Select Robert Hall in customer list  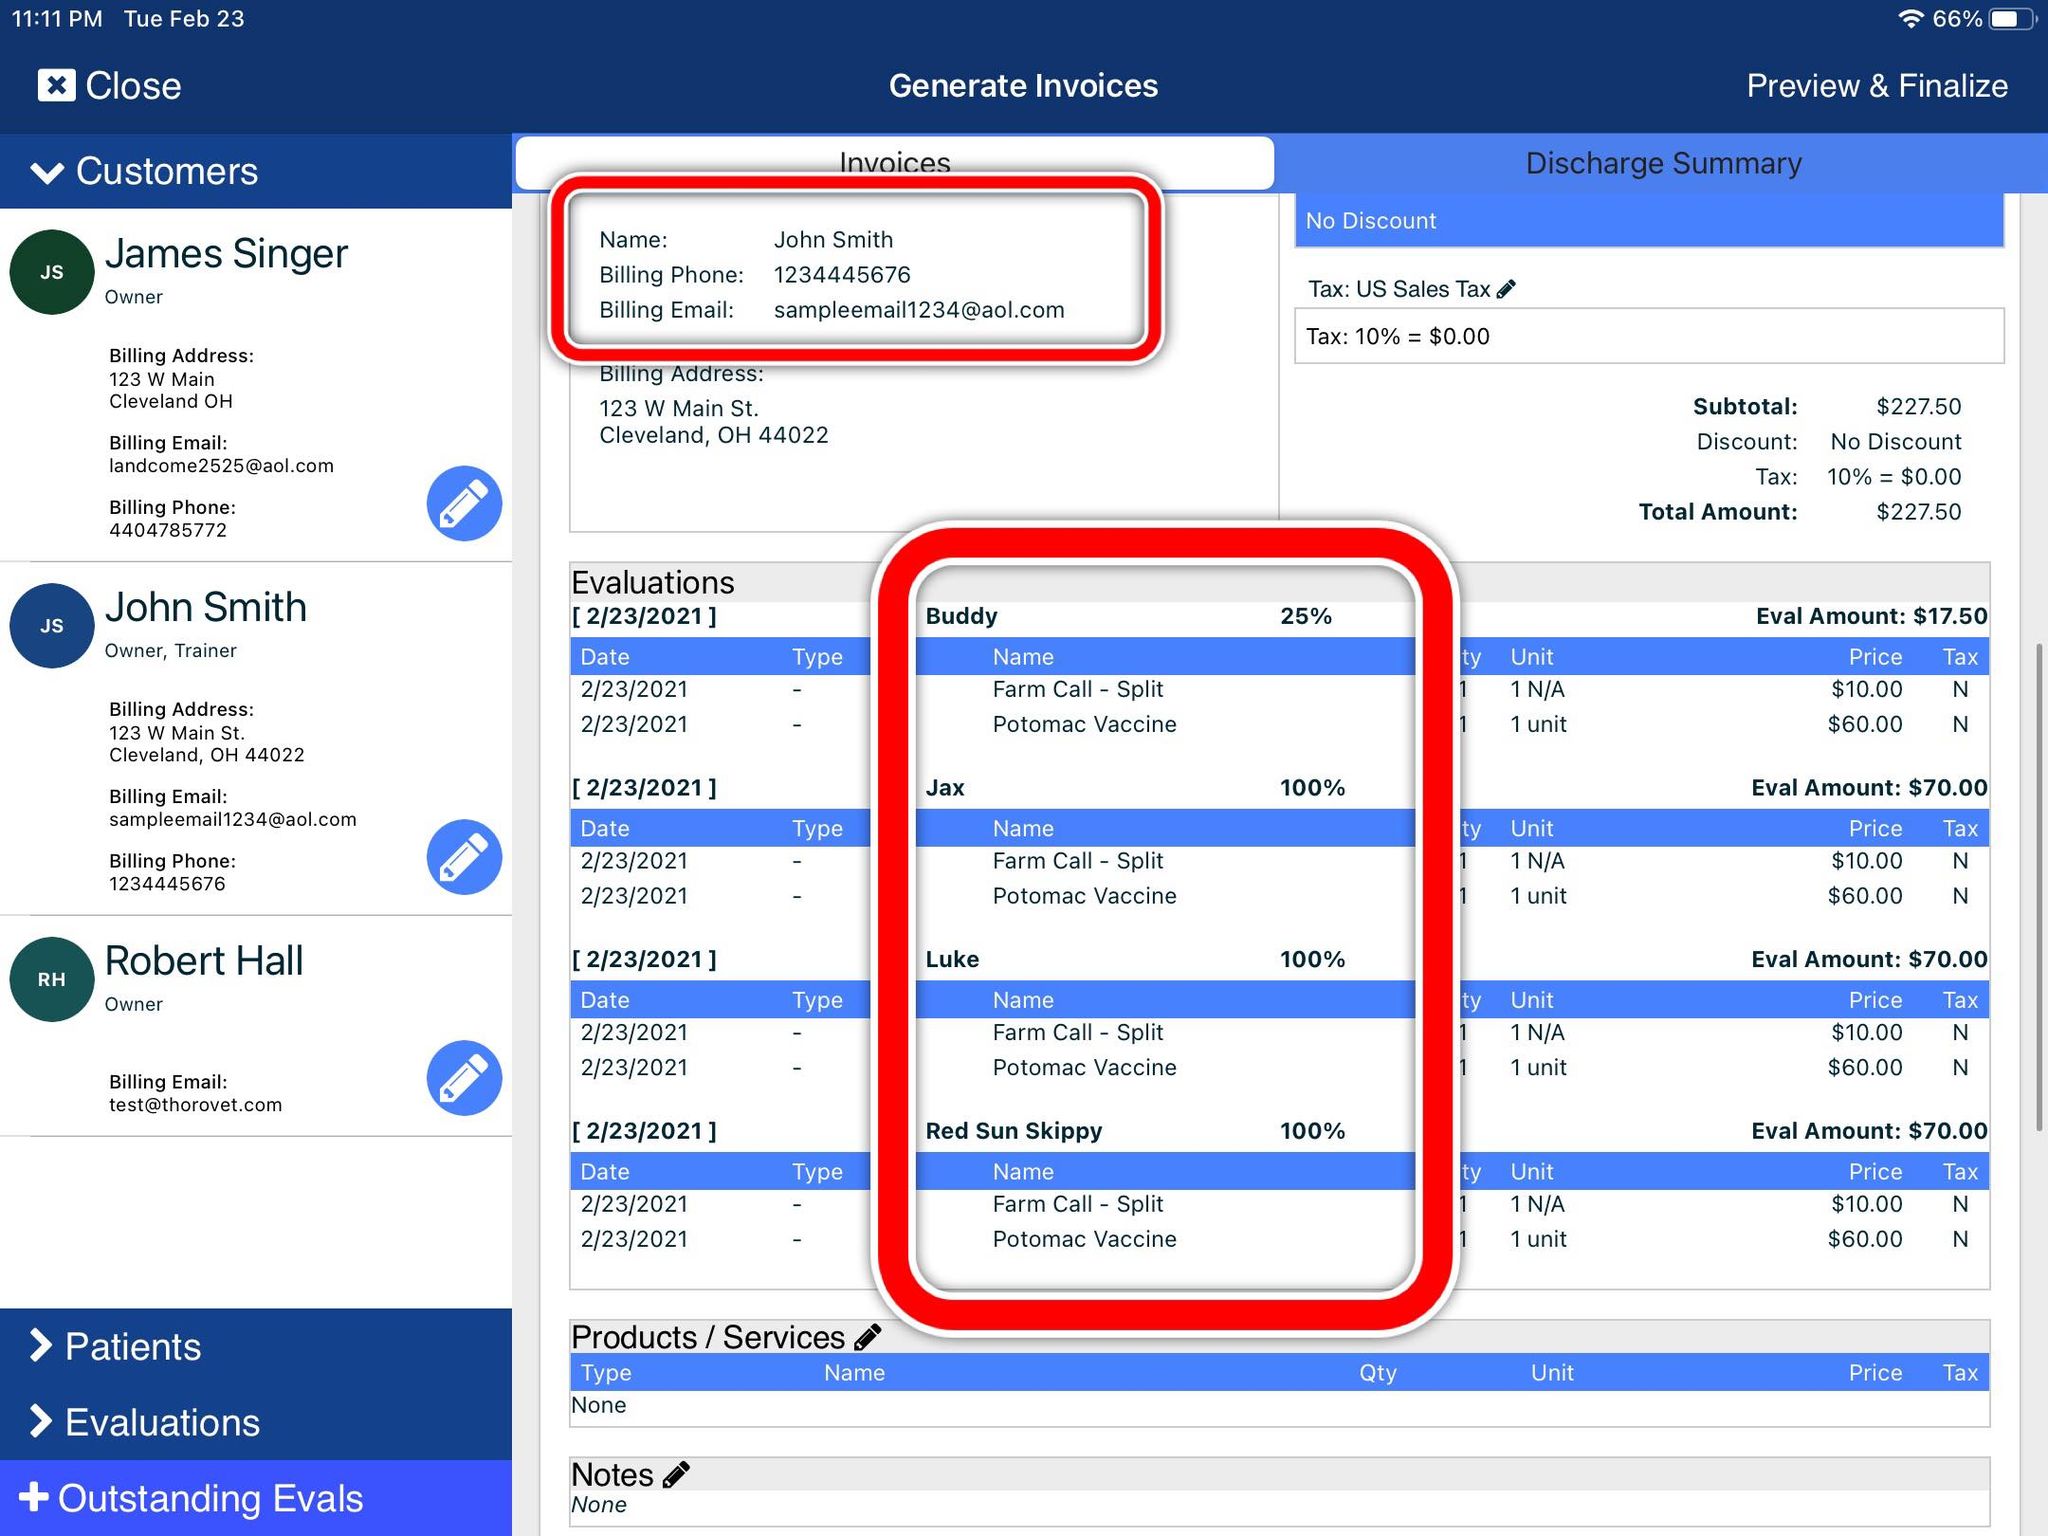[x=204, y=961]
